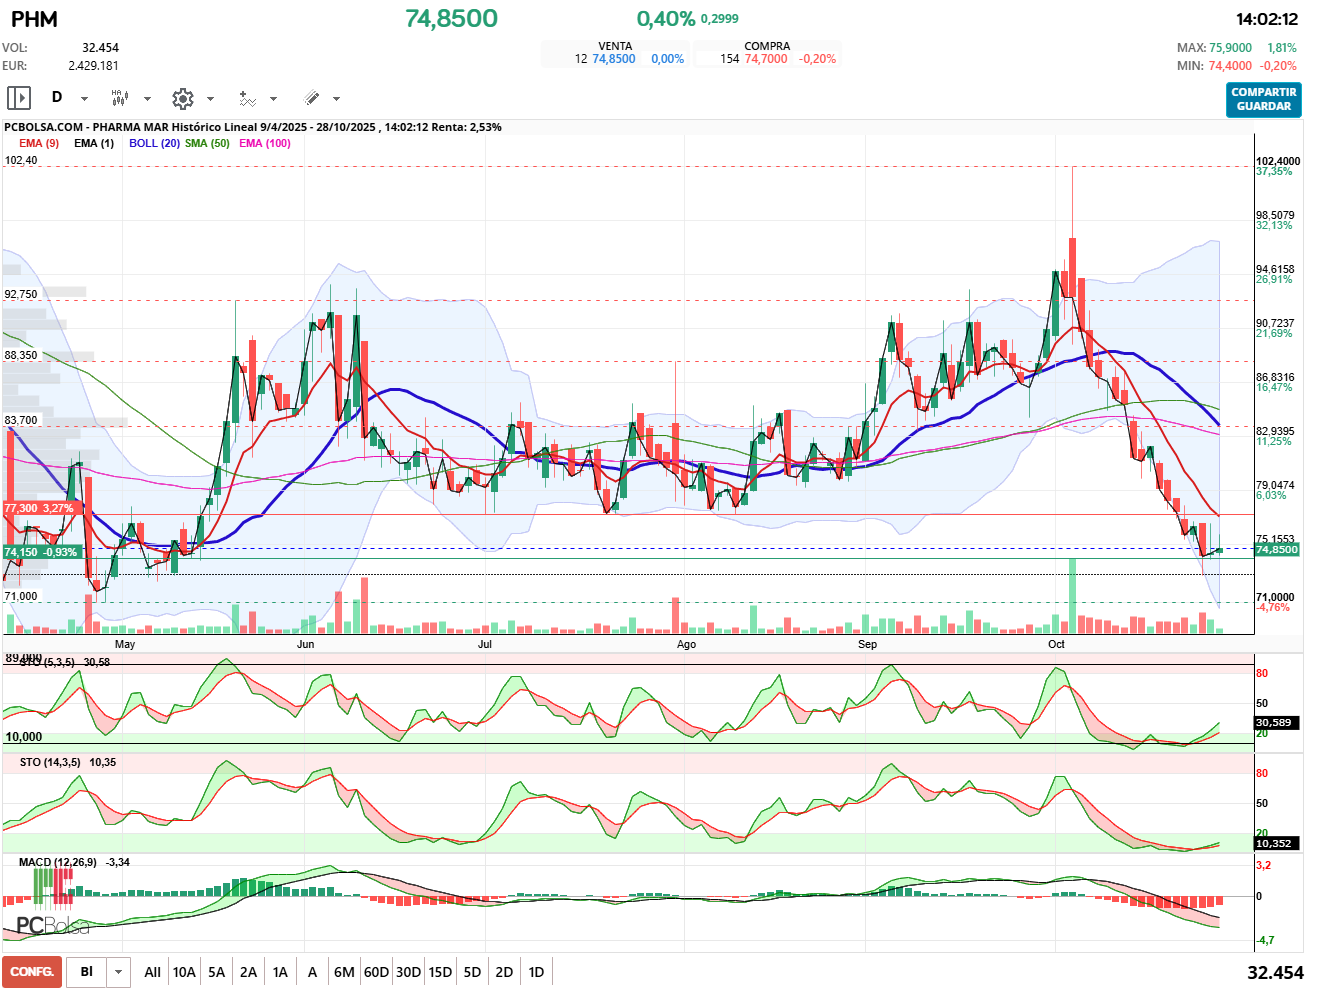1317x993 pixels.
Task: Expand the drawing tools dropdown arrow
Action: (336, 99)
